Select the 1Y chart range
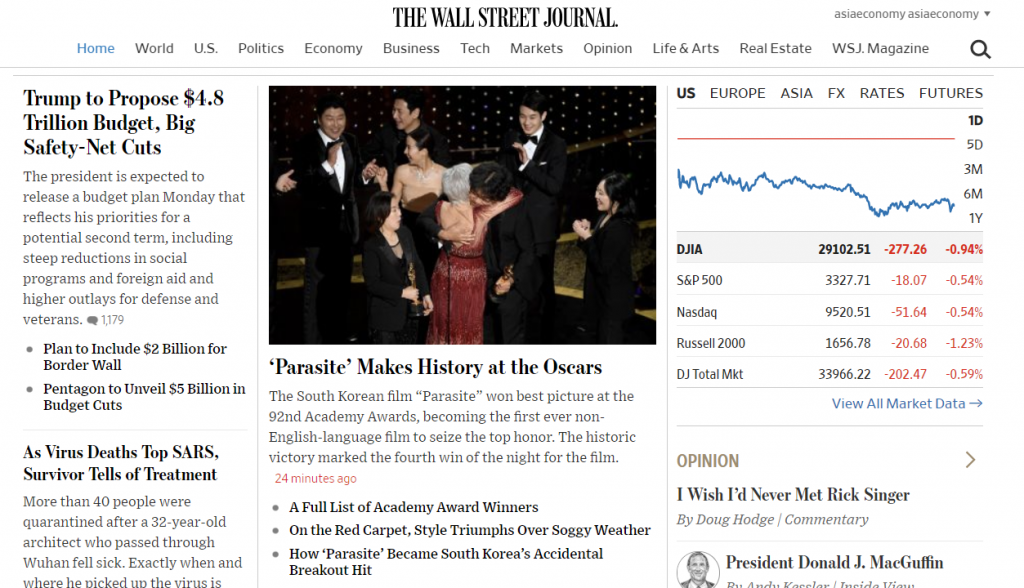The height and width of the screenshot is (588, 1024). point(976,218)
